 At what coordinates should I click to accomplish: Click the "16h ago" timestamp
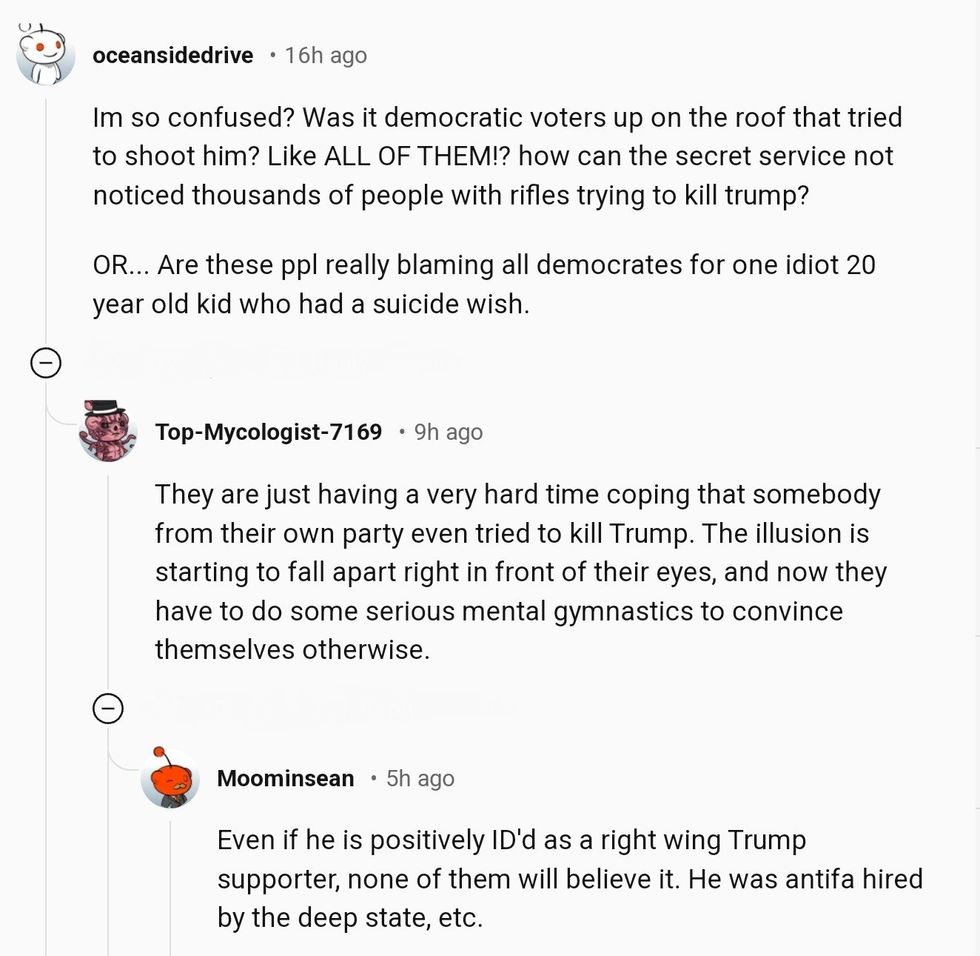point(325,55)
